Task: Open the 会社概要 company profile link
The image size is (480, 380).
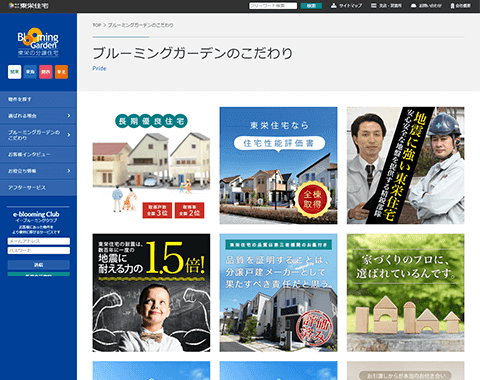Action: [461, 6]
